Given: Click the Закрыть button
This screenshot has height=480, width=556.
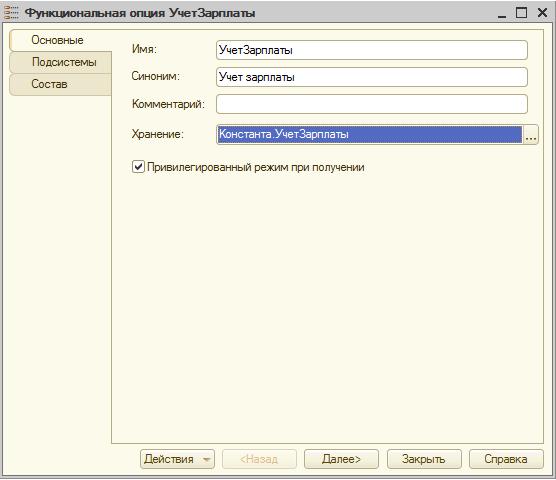Looking at the screenshot, I should click(x=424, y=459).
